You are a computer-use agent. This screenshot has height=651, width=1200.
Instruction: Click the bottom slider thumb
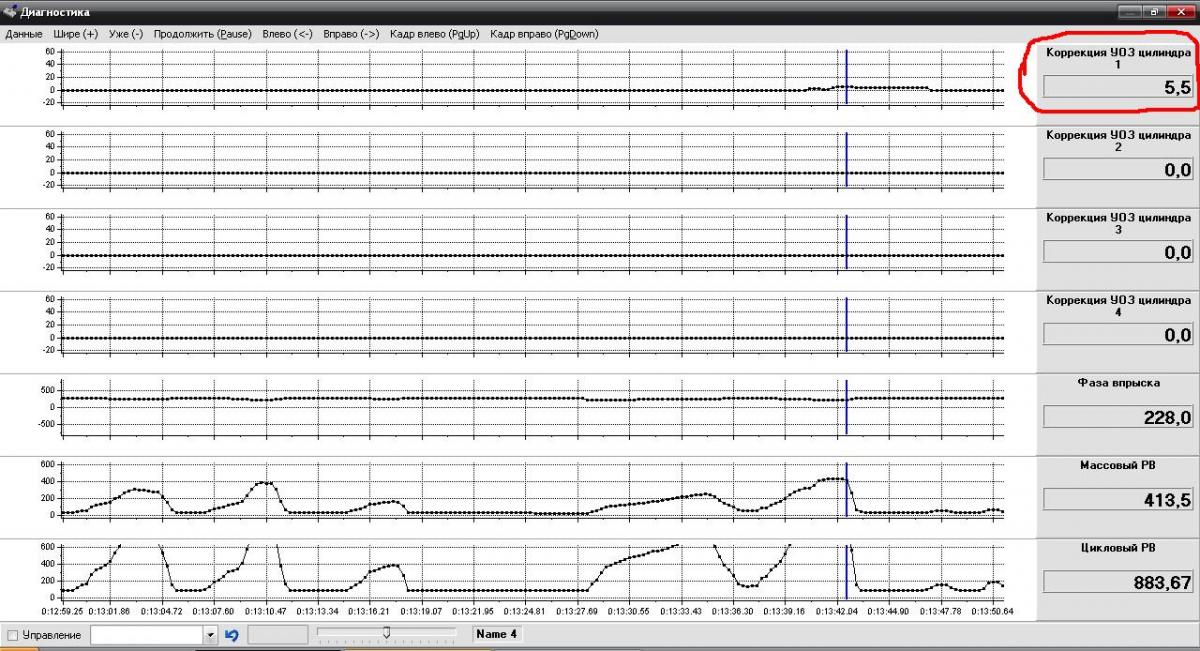point(386,632)
